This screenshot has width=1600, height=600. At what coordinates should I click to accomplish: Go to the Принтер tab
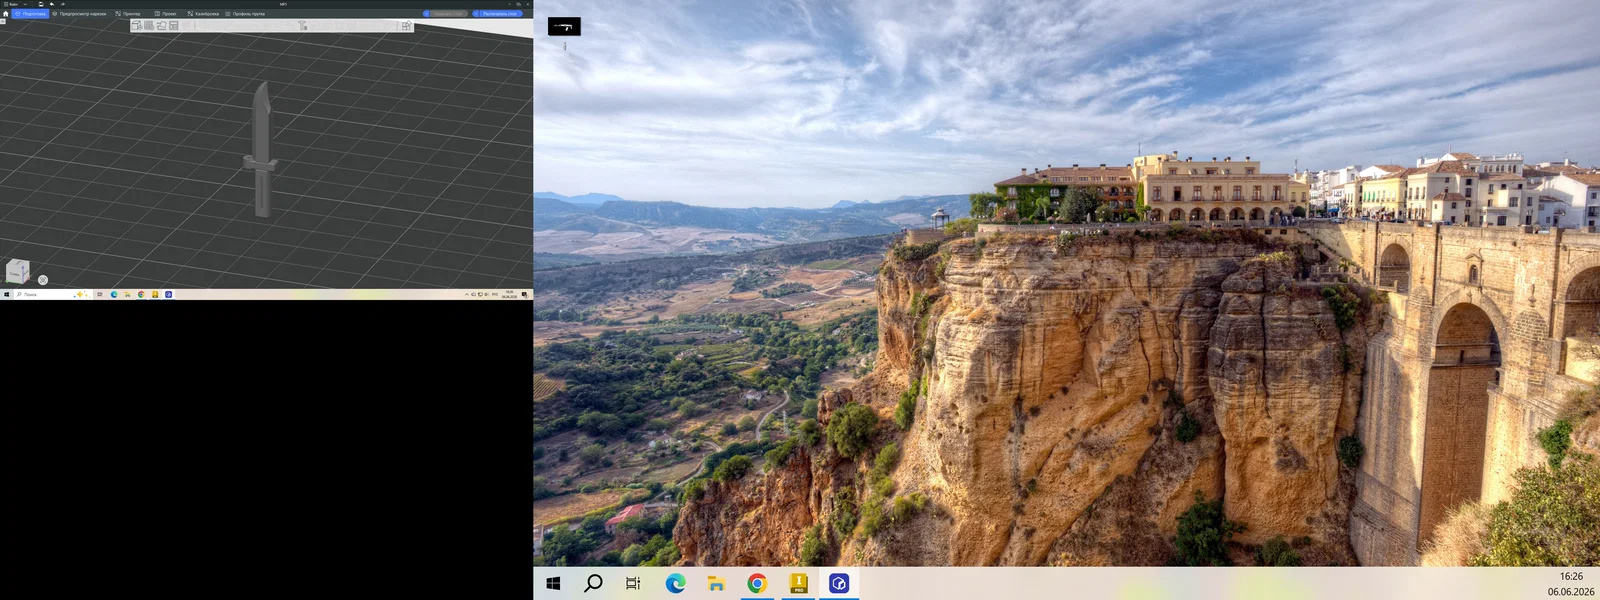coord(127,14)
